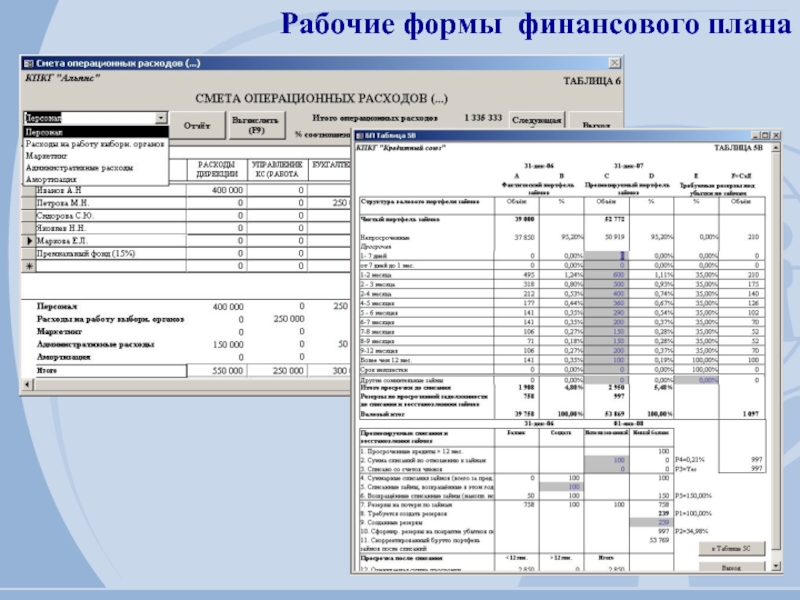The height and width of the screenshot is (600, 800).
Task: Click down arrow of Таблица 5B scrollbar
Action: point(776,566)
